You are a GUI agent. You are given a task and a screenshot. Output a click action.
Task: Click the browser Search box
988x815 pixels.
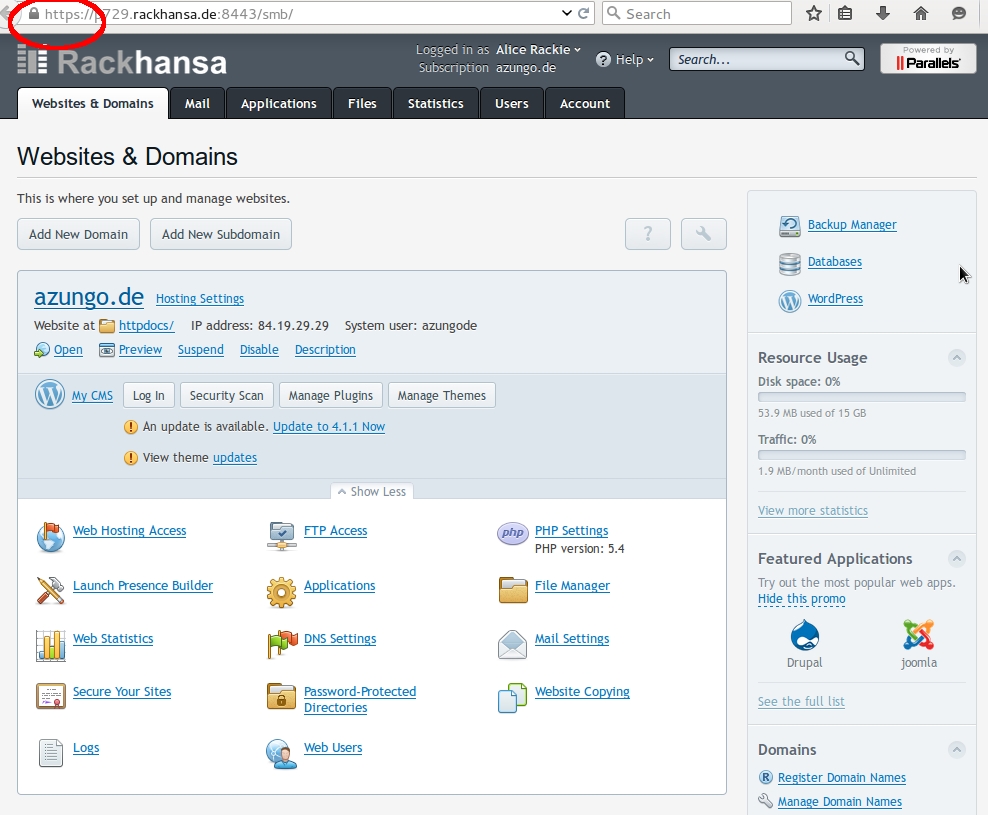pyautogui.click(x=697, y=13)
